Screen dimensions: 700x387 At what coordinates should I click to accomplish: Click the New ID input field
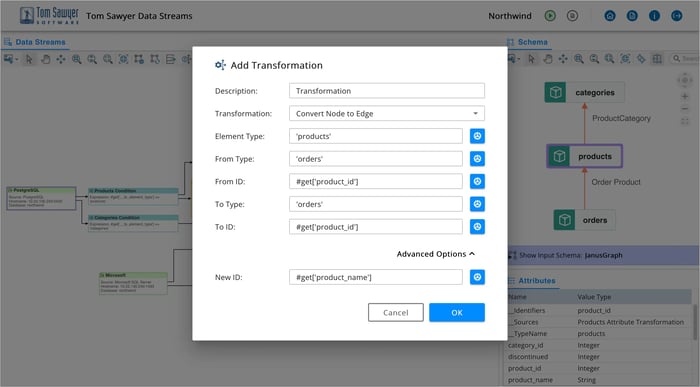[376, 277]
